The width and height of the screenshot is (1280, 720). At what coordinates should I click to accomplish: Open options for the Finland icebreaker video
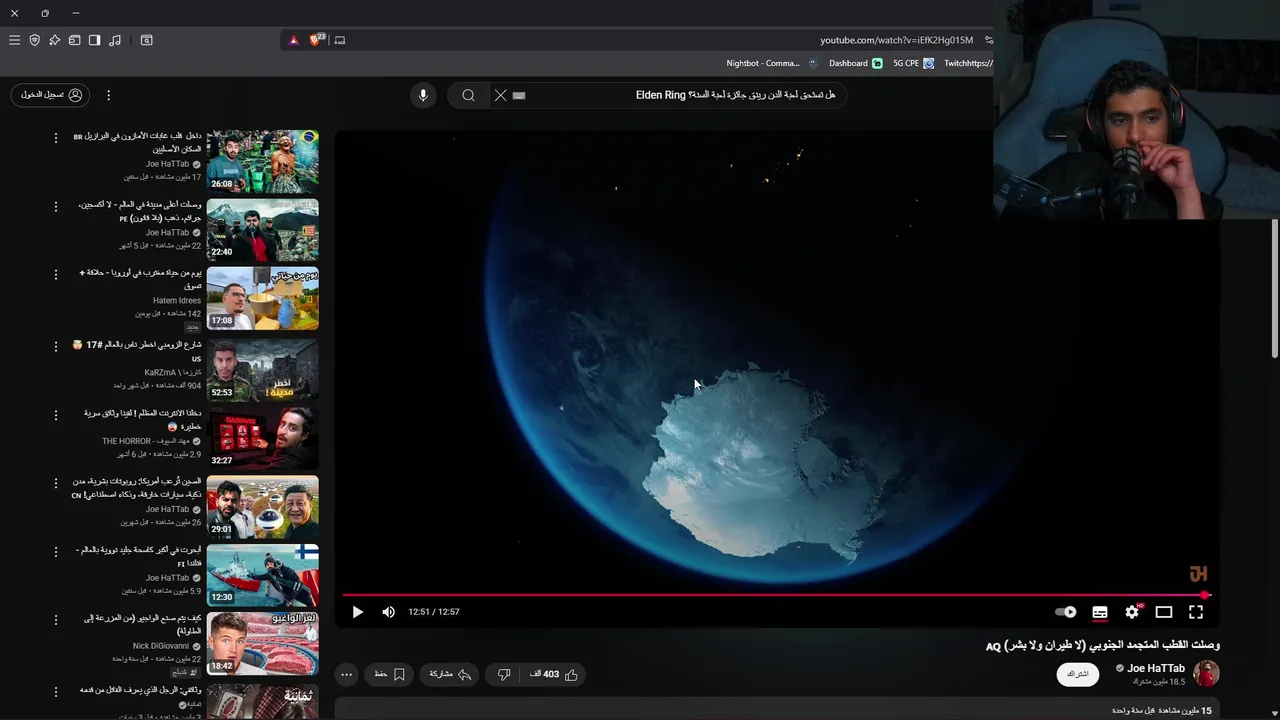pyautogui.click(x=56, y=552)
